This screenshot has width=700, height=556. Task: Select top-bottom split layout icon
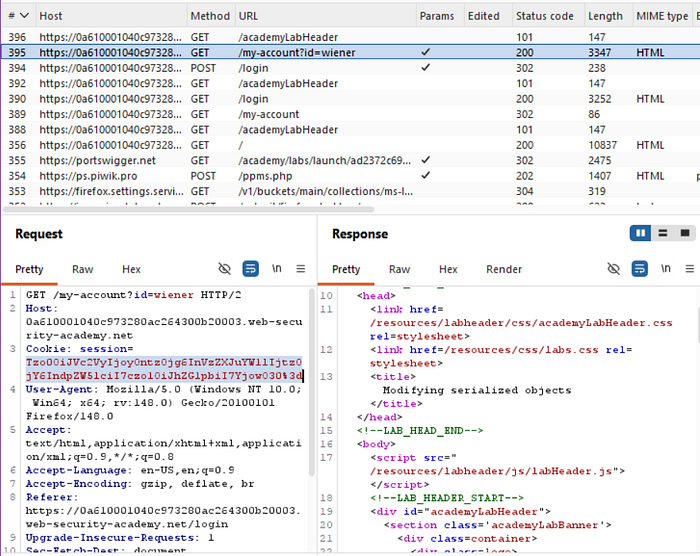(662, 233)
